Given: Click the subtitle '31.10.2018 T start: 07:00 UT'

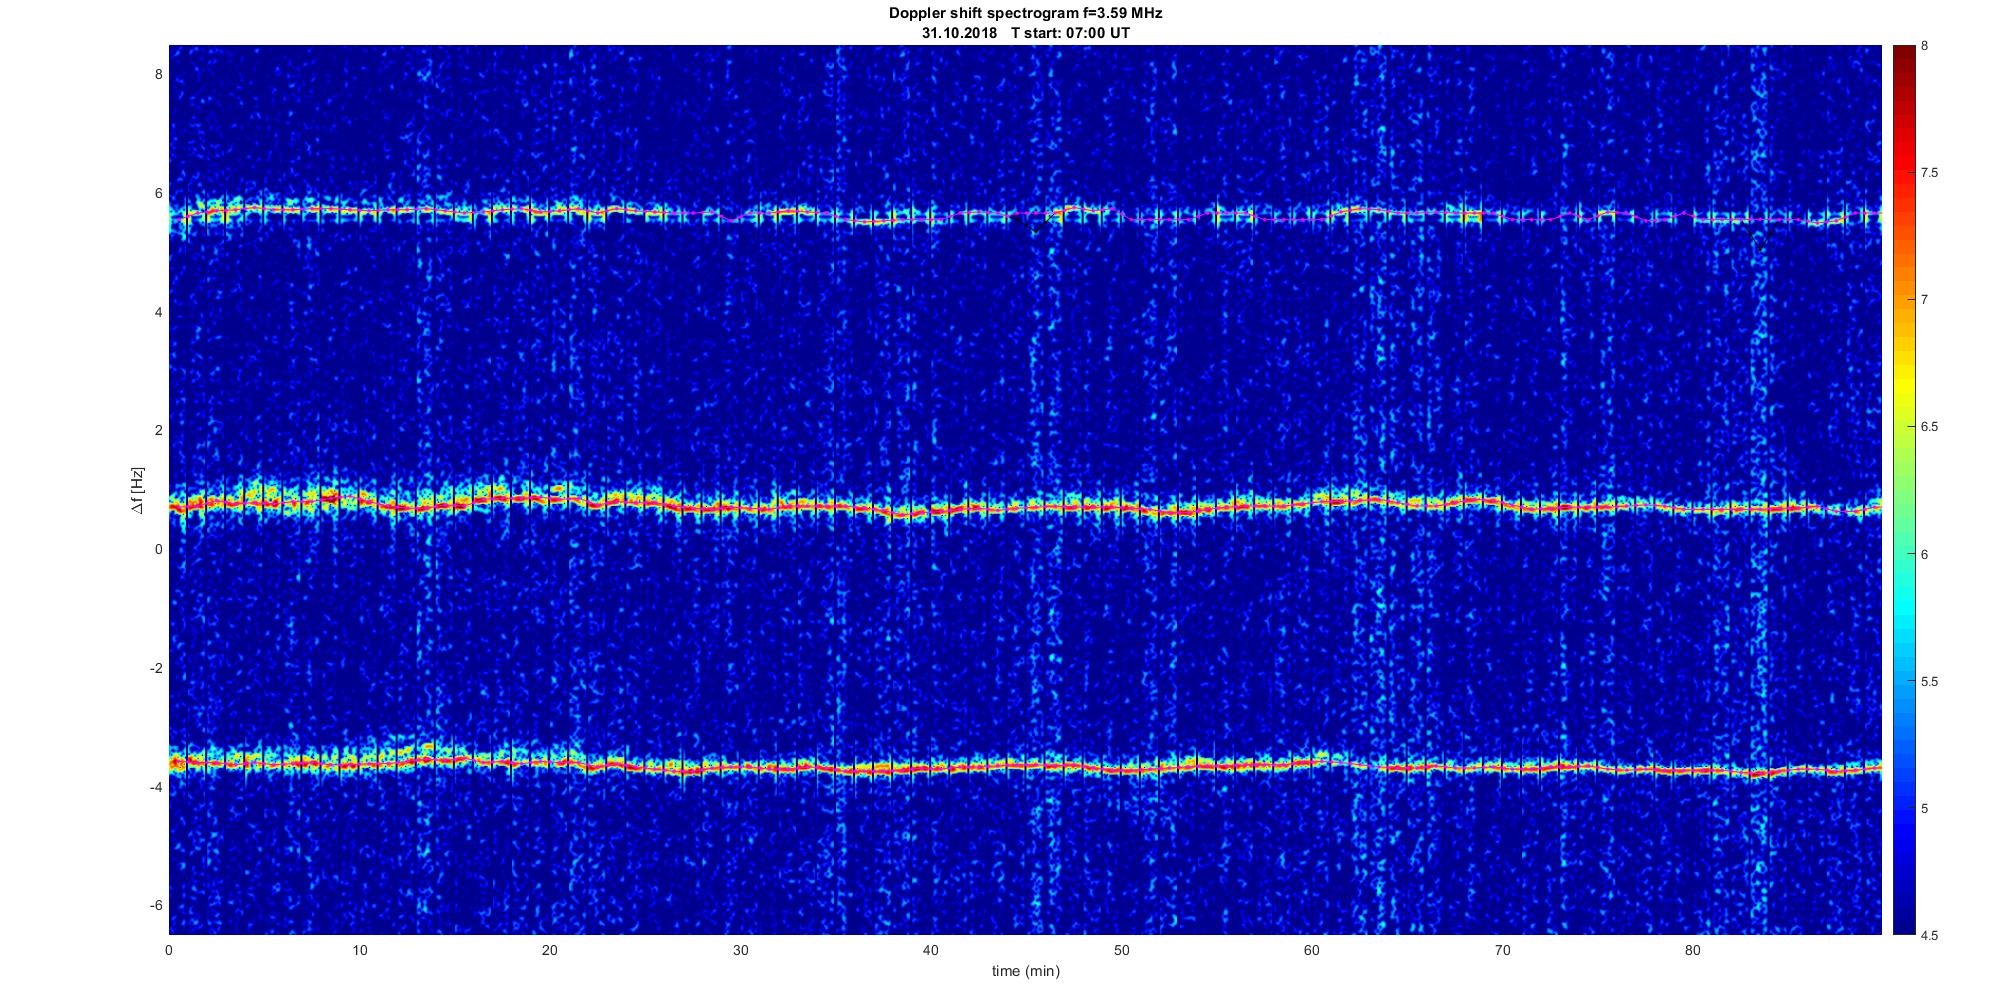Looking at the screenshot, I should point(1025,33).
